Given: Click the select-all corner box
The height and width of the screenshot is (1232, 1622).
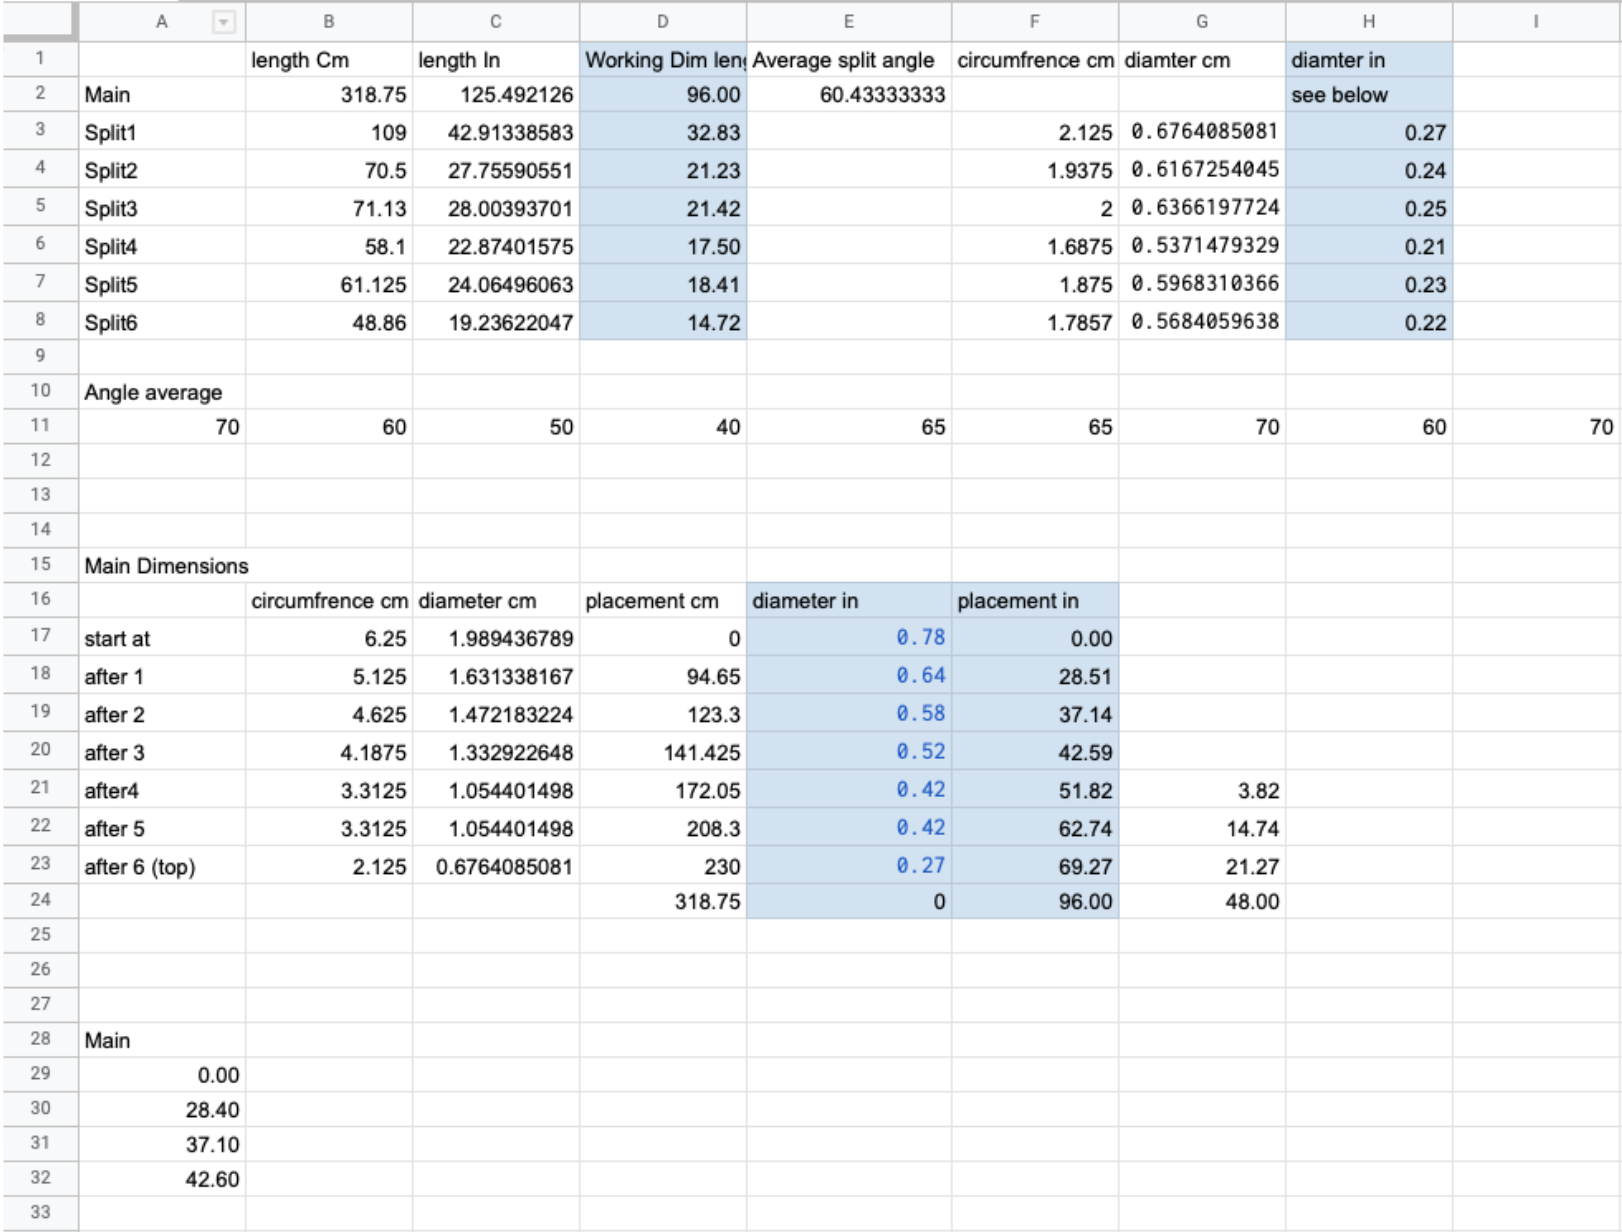Looking at the screenshot, I should (x=40, y=21).
